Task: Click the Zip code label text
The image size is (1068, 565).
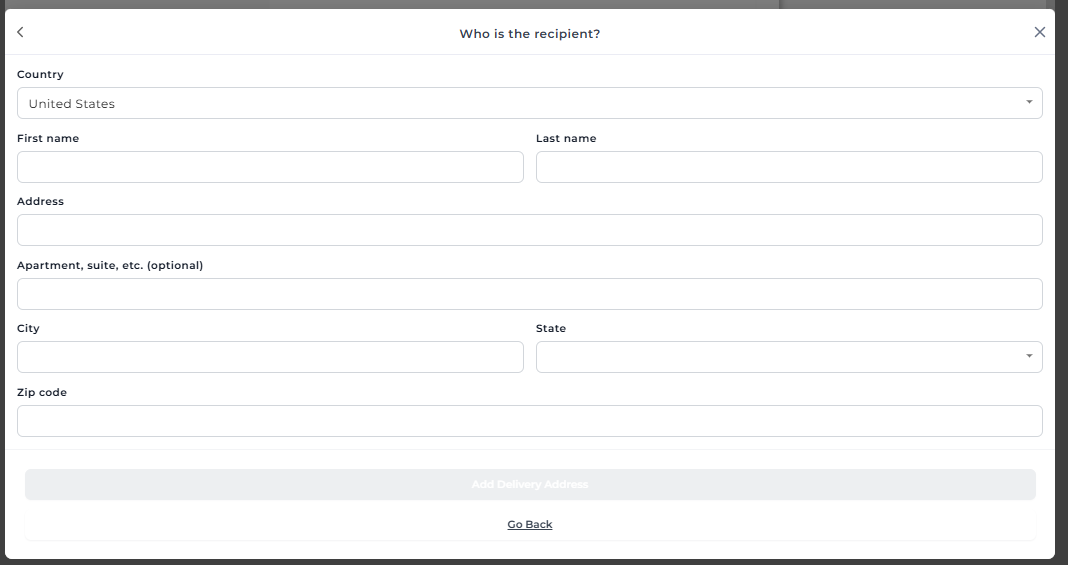Action: tap(42, 393)
